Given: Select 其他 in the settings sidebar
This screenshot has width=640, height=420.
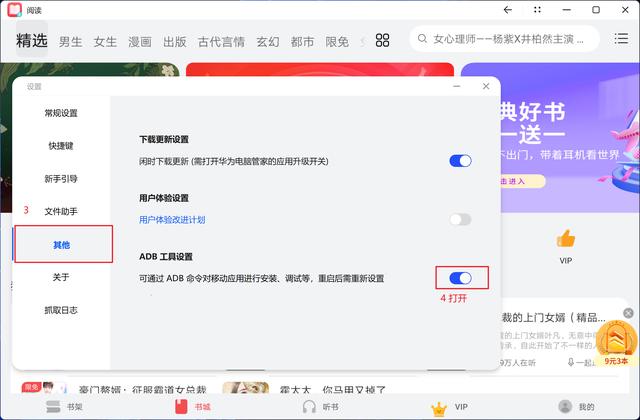Looking at the screenshot, I should coord(62,244).
